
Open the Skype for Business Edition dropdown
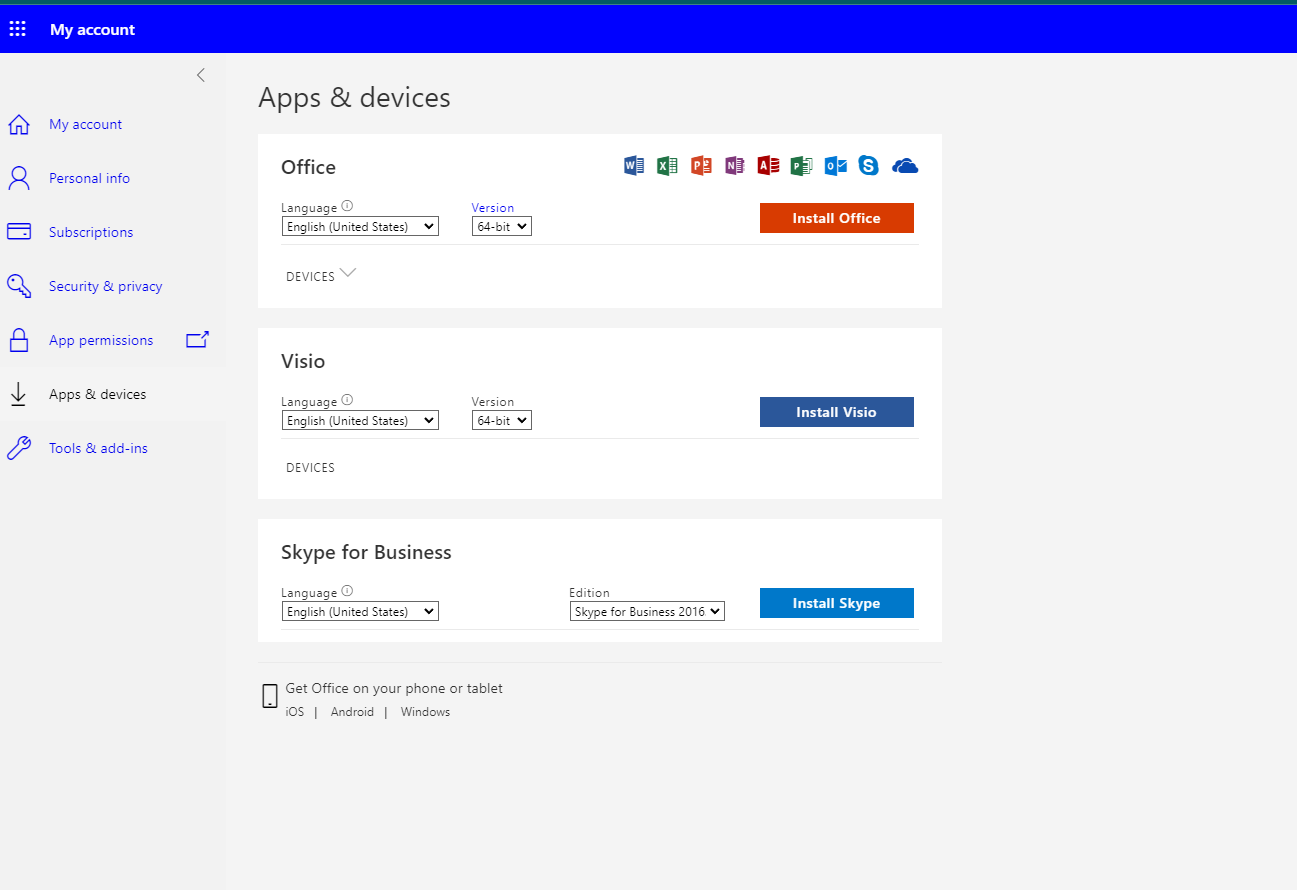click(647, 612)
